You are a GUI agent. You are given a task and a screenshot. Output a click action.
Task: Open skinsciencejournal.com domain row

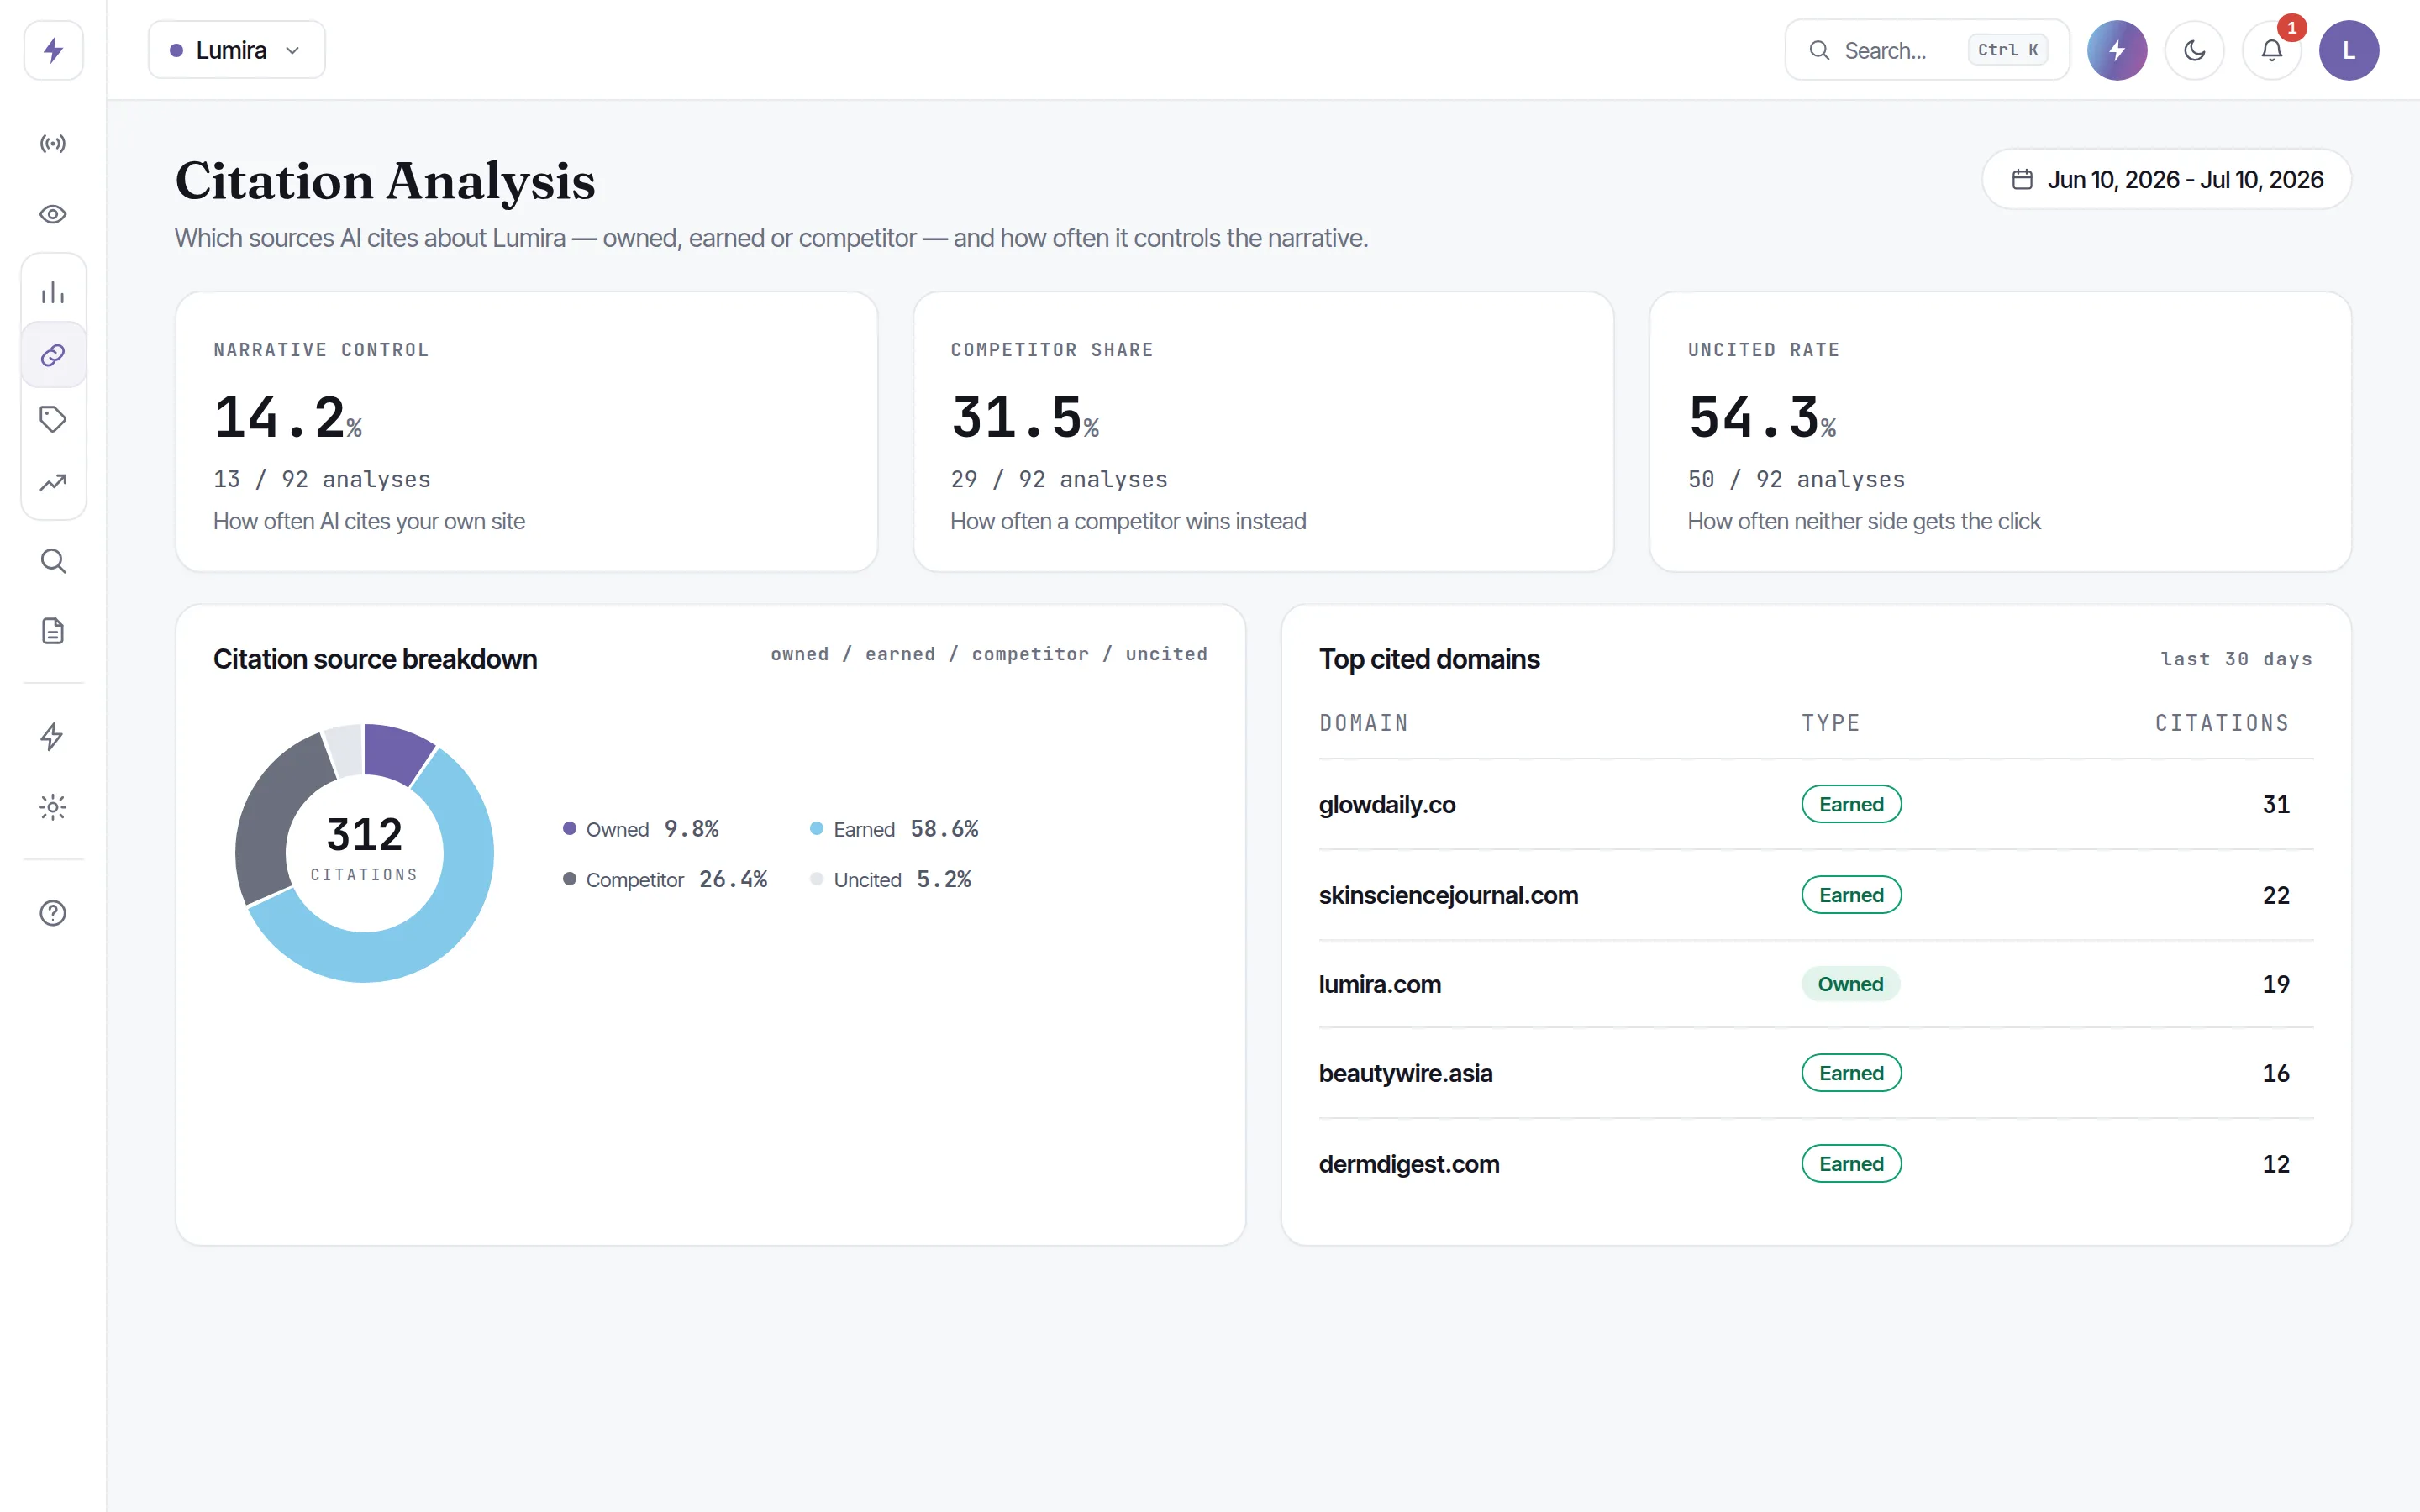coord(1816,894)
